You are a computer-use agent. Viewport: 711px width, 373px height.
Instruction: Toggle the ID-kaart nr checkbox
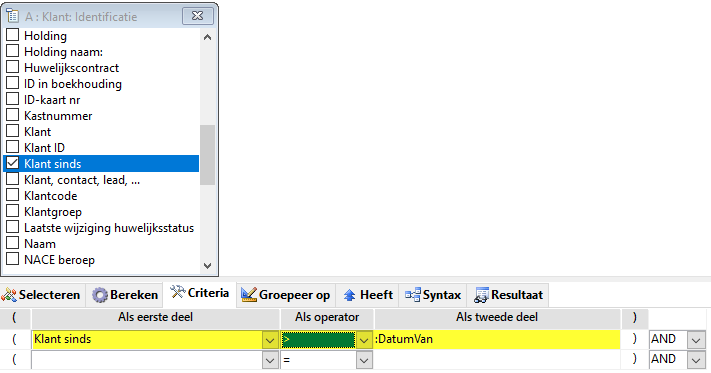tap(13, 99)
